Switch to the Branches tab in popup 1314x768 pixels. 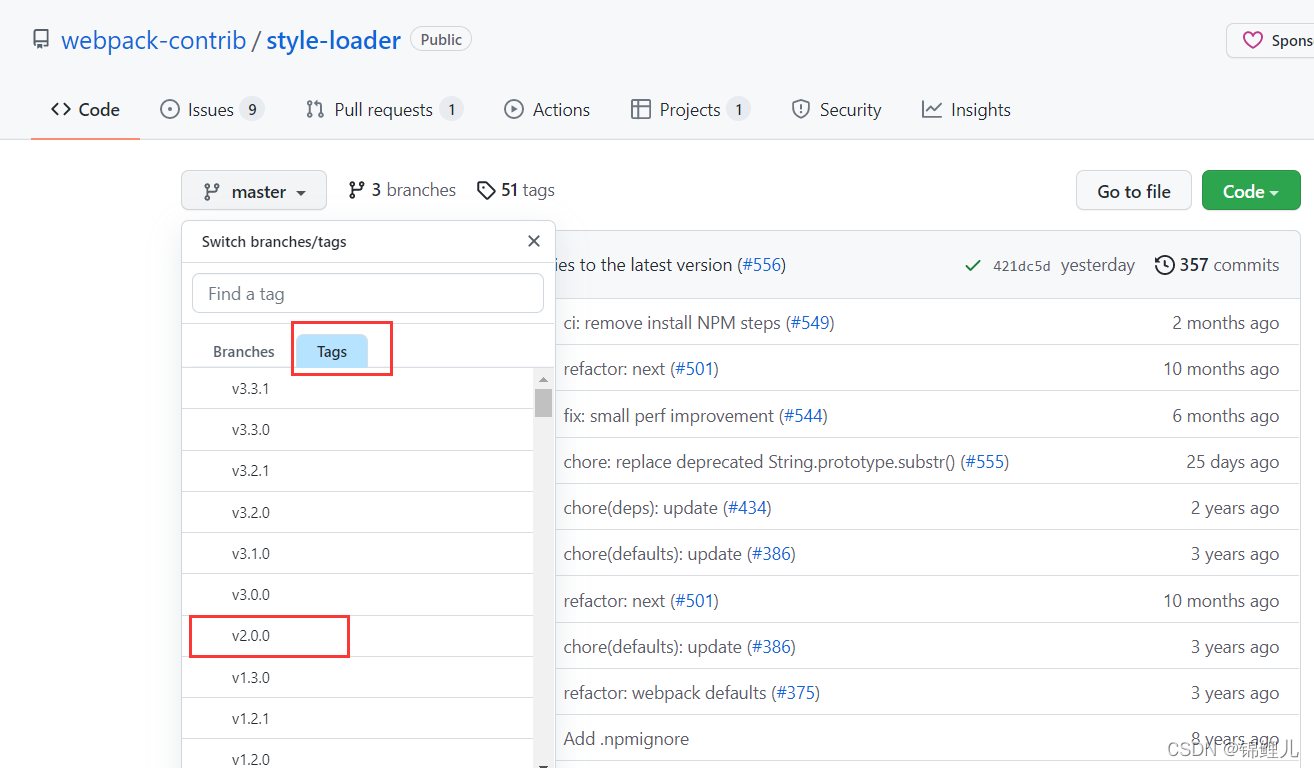243,352
